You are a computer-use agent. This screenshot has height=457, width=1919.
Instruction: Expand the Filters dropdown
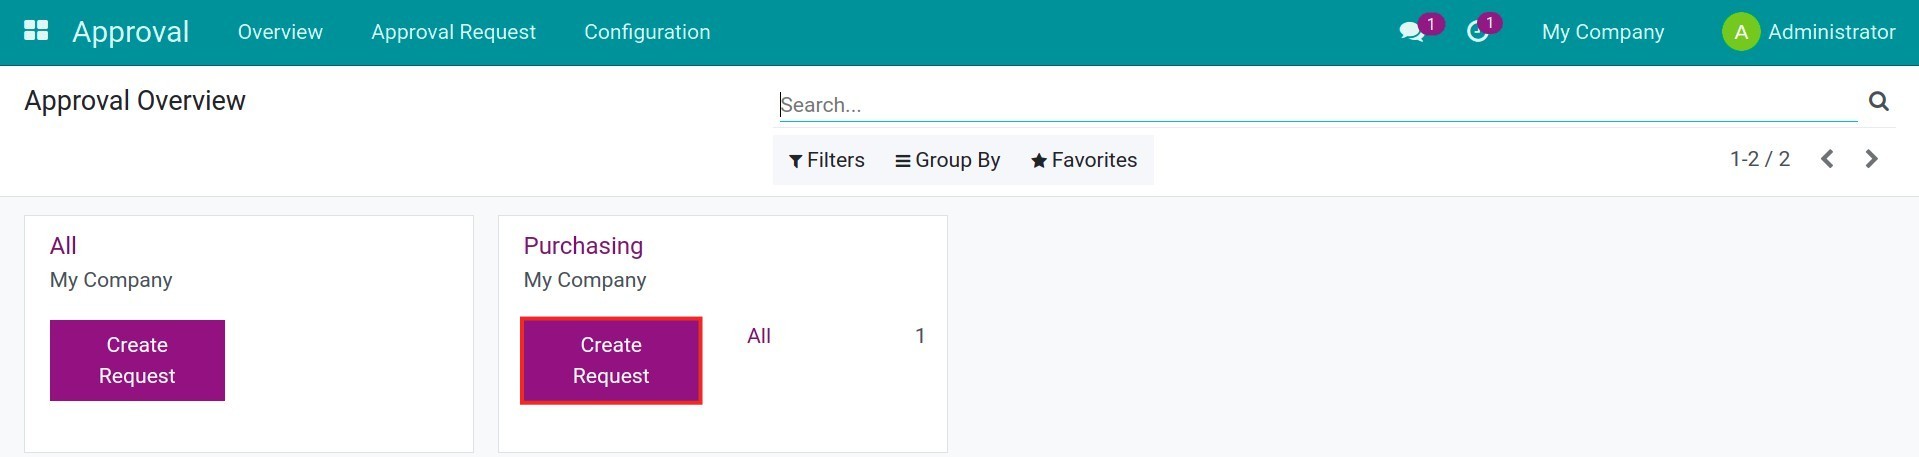[826, 160]
